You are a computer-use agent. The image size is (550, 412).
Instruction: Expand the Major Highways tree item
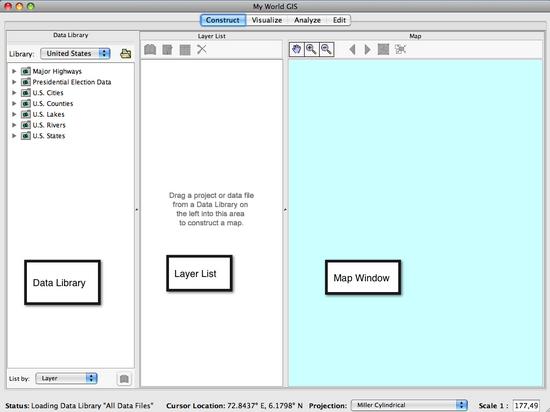[14, 71]
